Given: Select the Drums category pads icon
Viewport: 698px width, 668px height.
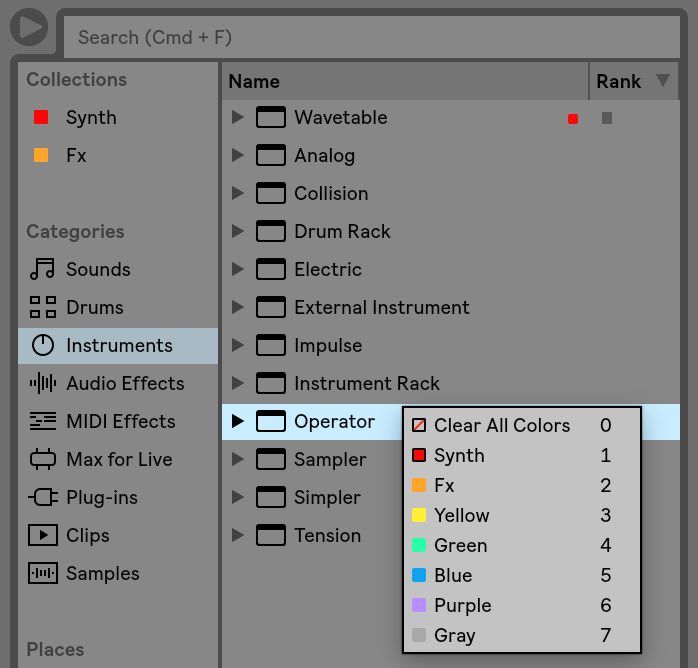Looking at the screenshot, I should coord(43,307).
